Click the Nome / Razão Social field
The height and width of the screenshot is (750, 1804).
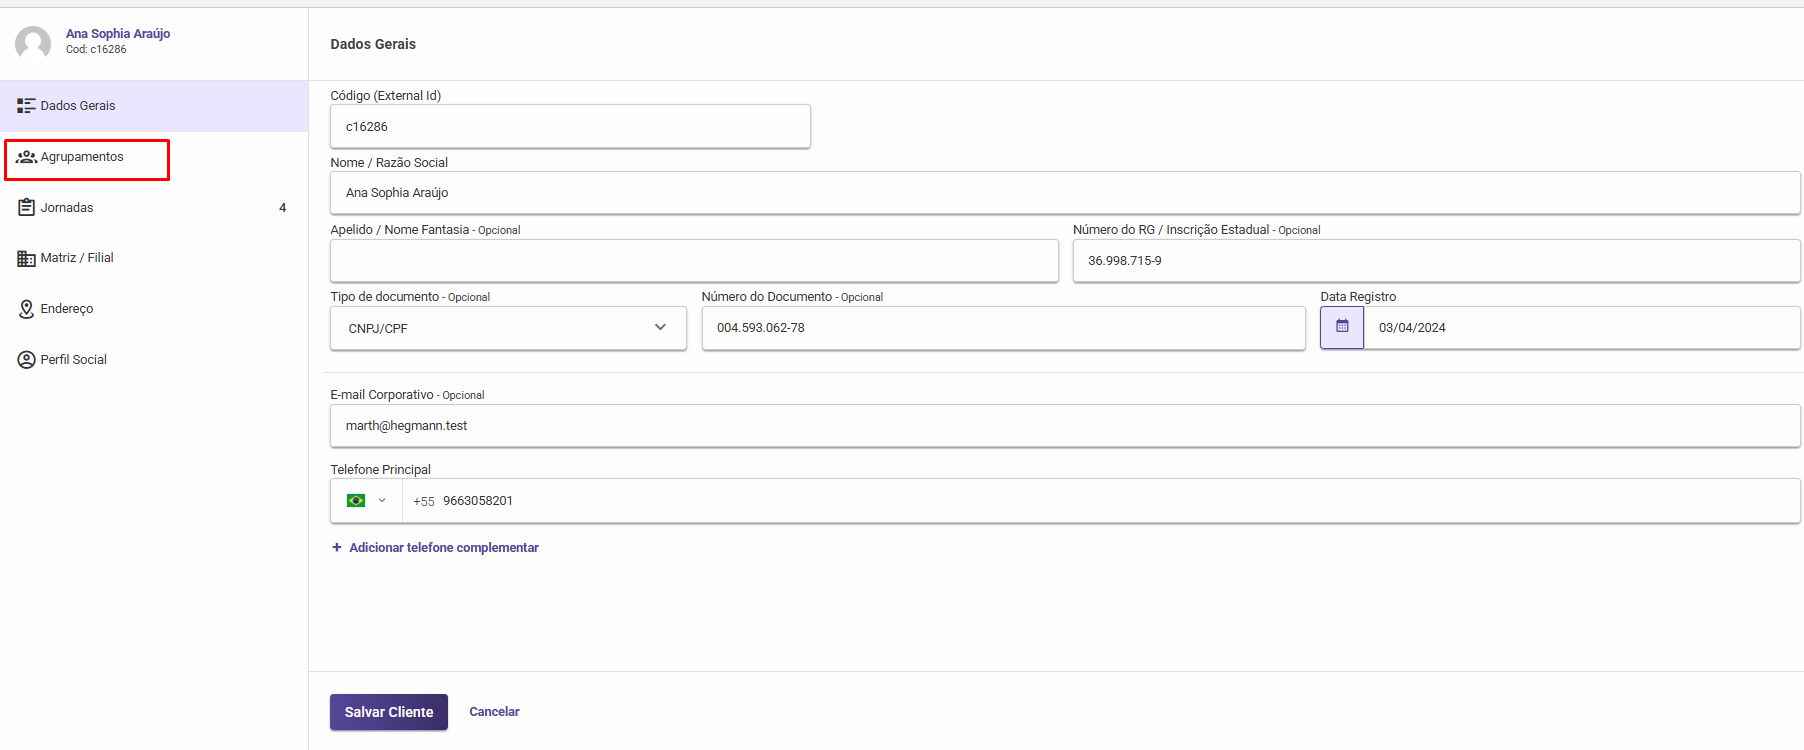tap(1065, 193)
